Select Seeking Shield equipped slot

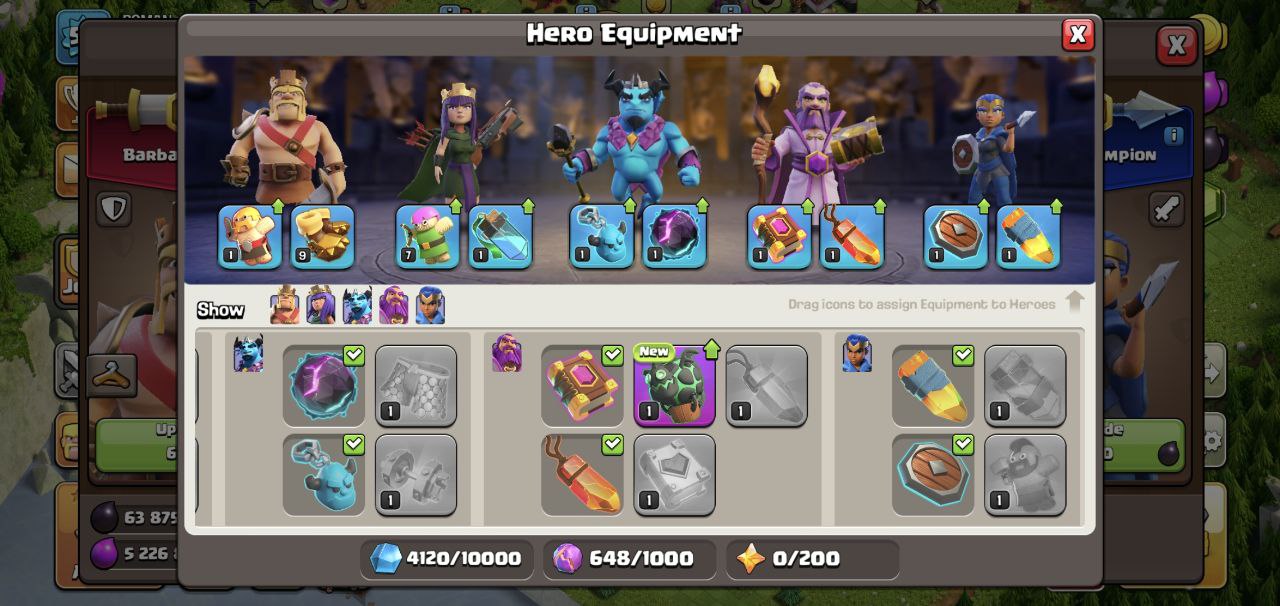coord(956,237)
